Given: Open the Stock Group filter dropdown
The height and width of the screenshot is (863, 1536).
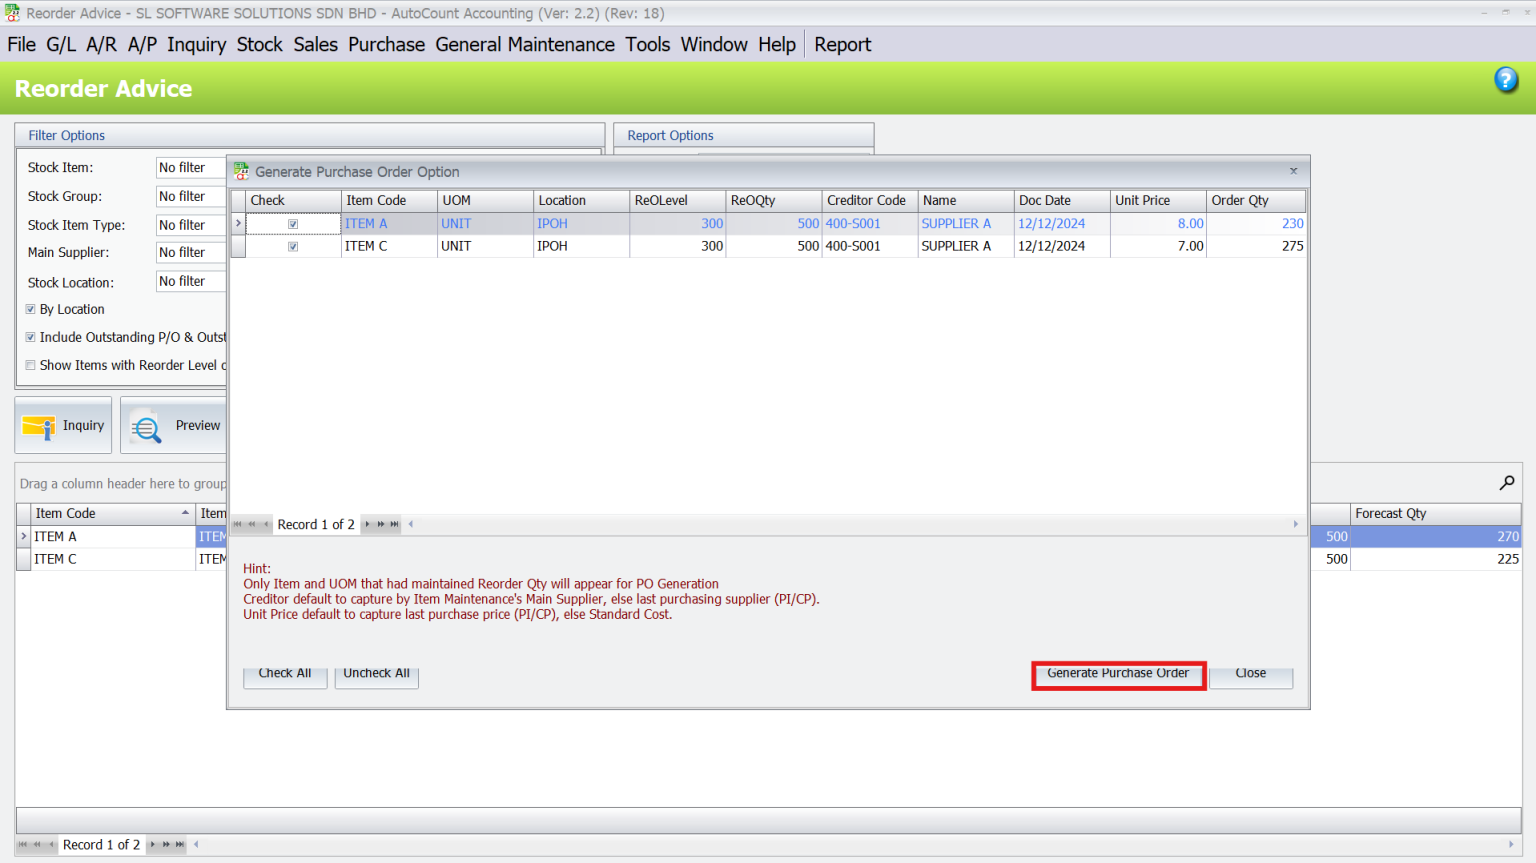Looking at the screenshot, I should (x=190, y=196).
